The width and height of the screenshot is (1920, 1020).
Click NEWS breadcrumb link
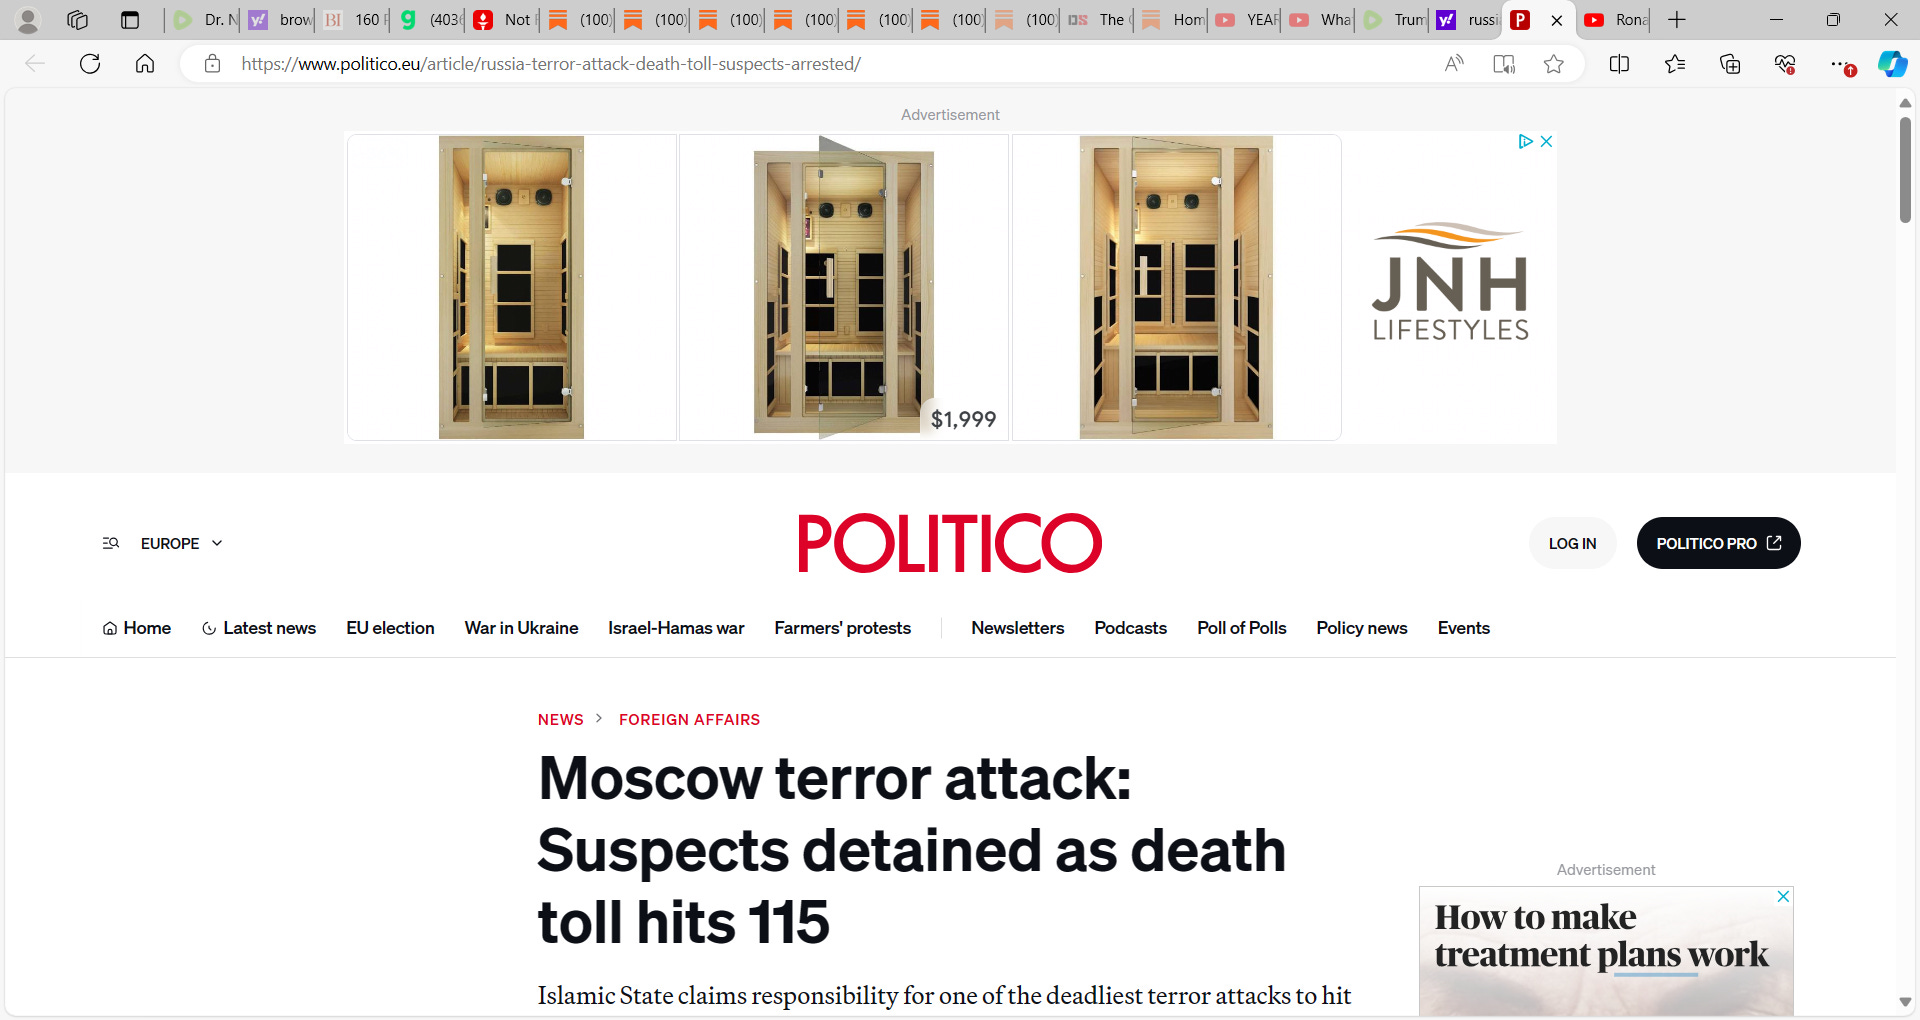(560, 720)
